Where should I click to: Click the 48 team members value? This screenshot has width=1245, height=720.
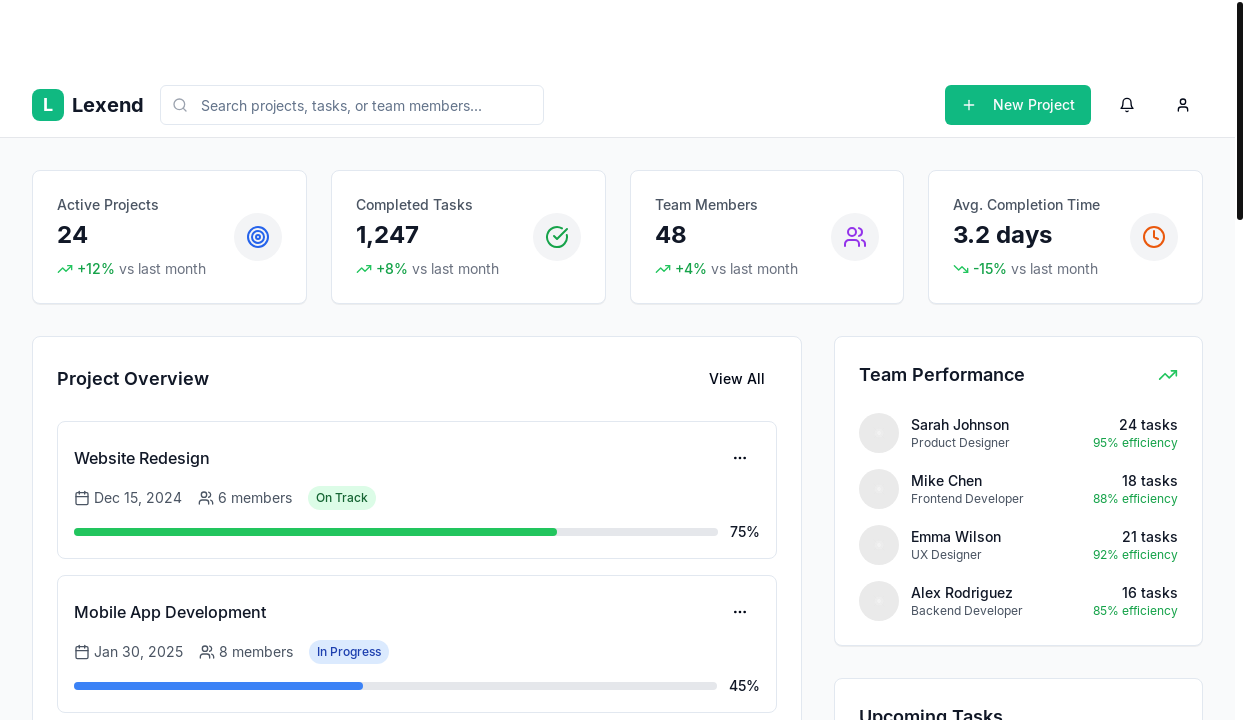[x=671, y=235]
